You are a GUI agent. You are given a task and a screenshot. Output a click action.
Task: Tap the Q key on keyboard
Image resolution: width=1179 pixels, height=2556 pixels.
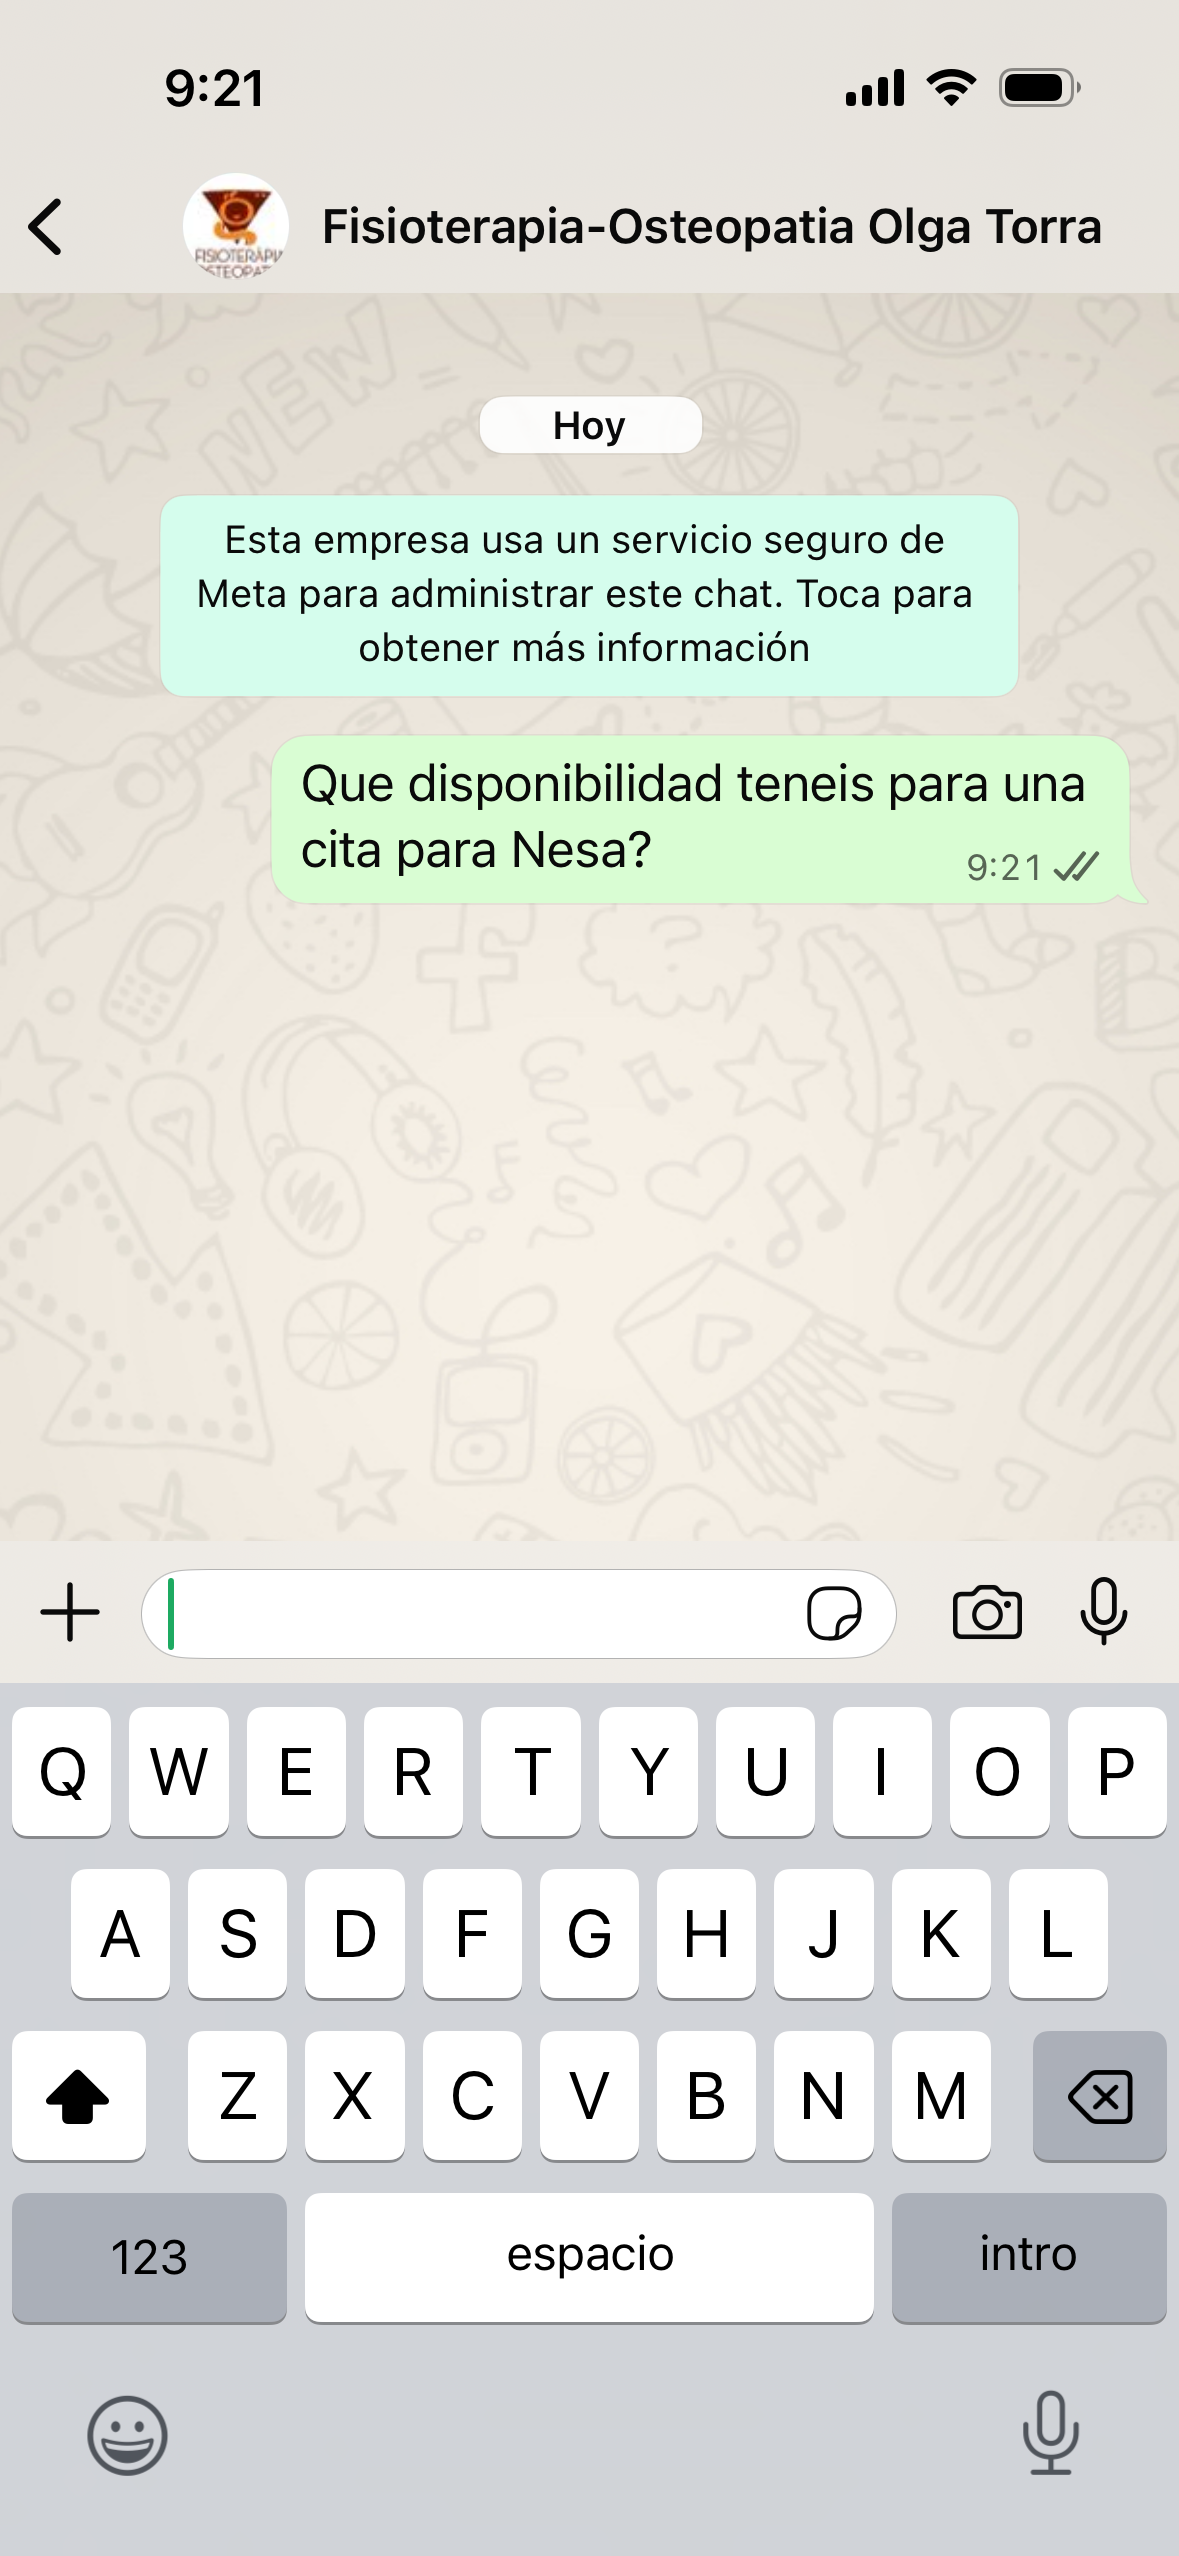pos(61,1772)
